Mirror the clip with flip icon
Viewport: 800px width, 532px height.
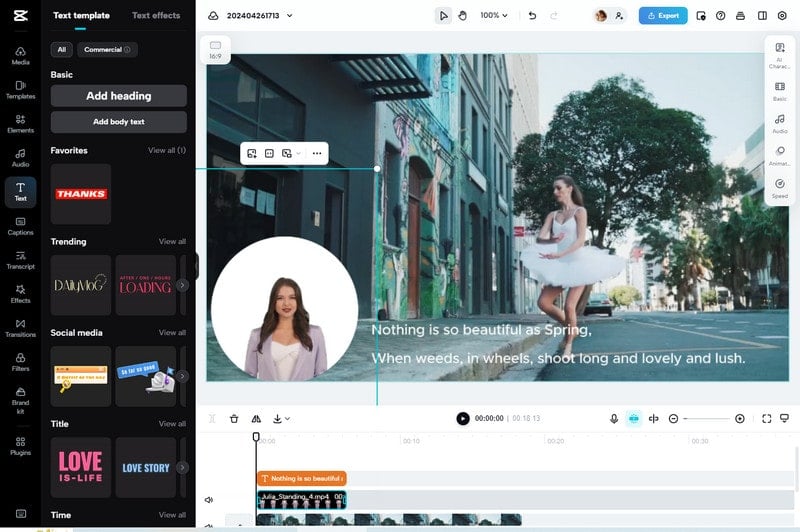256,419
